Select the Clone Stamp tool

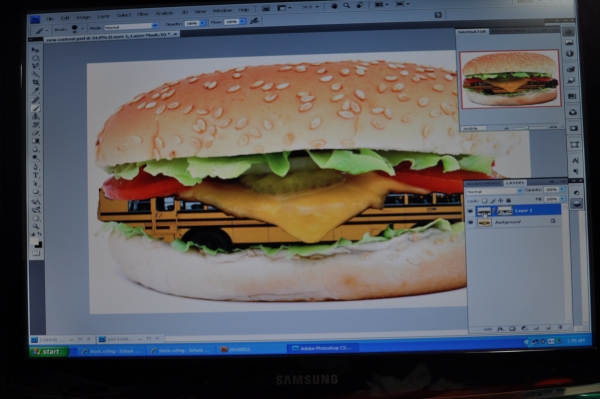click(35, 117)
